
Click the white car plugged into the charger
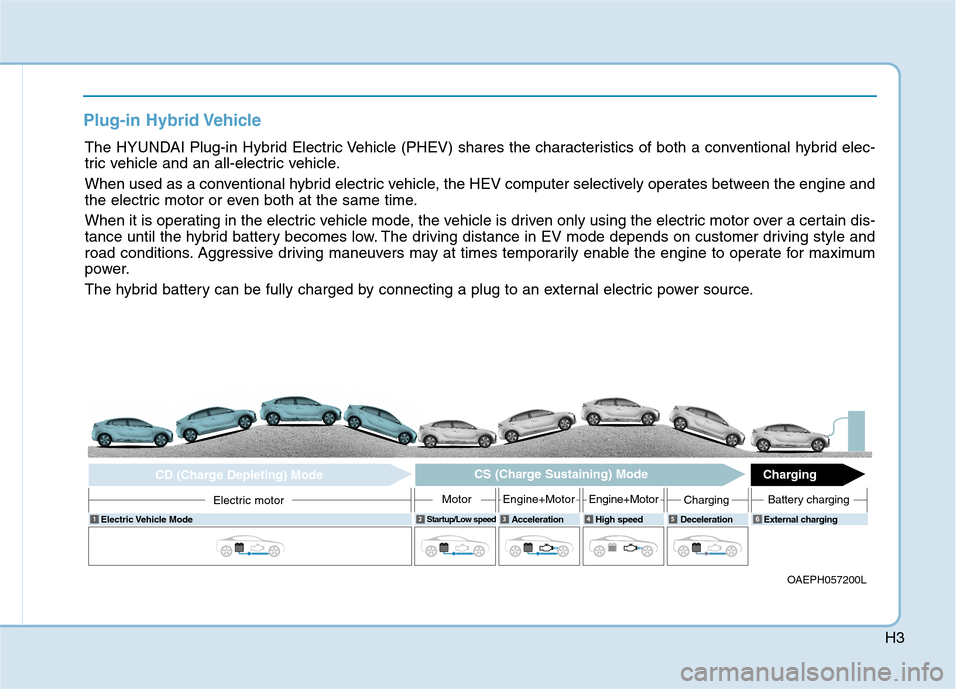[x=790, y=437]
